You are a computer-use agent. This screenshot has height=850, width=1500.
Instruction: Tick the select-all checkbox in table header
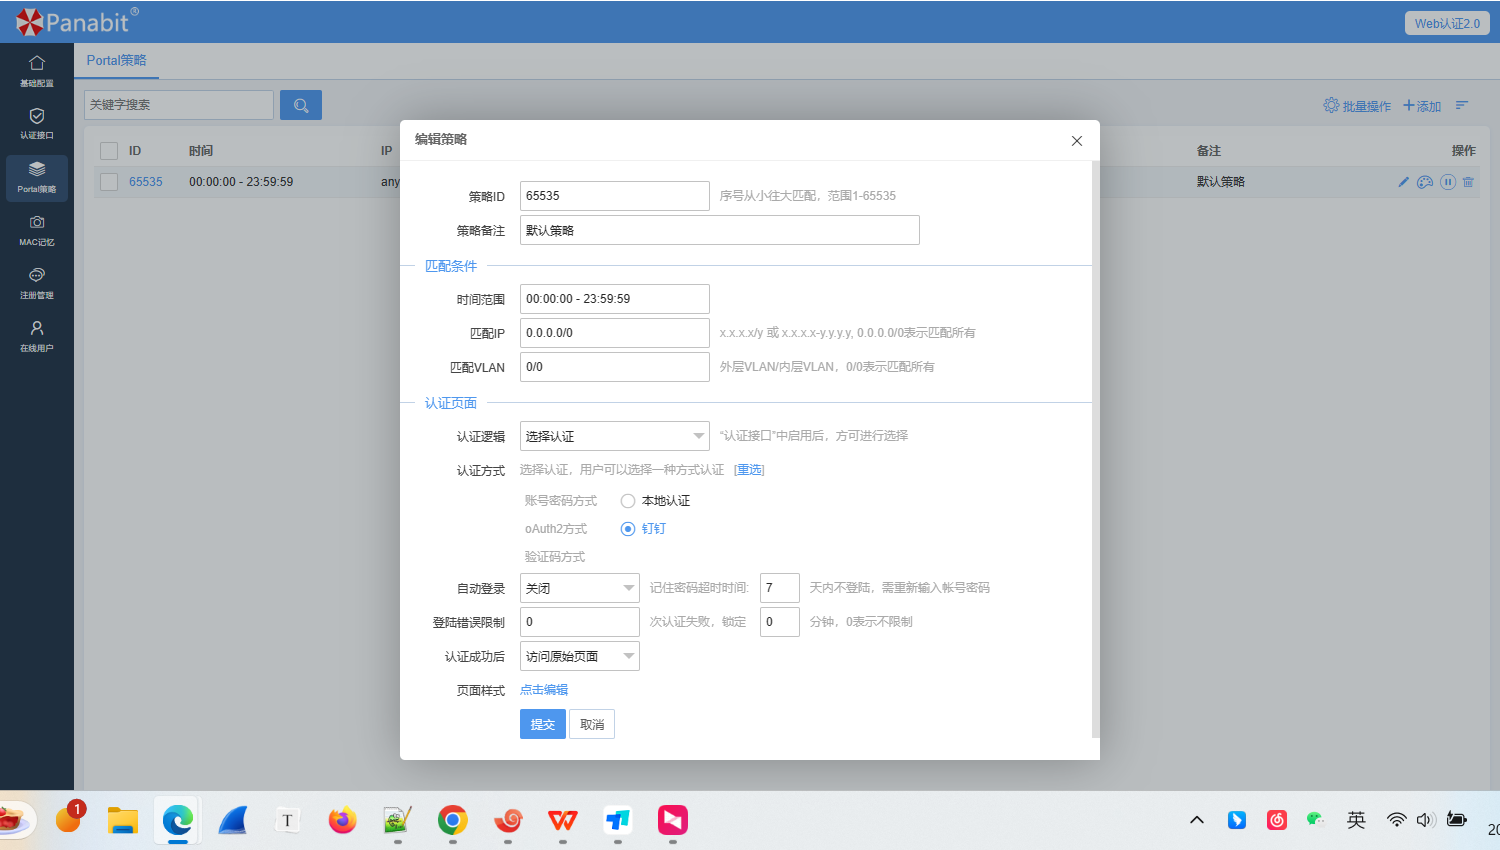tap(109, 151)
